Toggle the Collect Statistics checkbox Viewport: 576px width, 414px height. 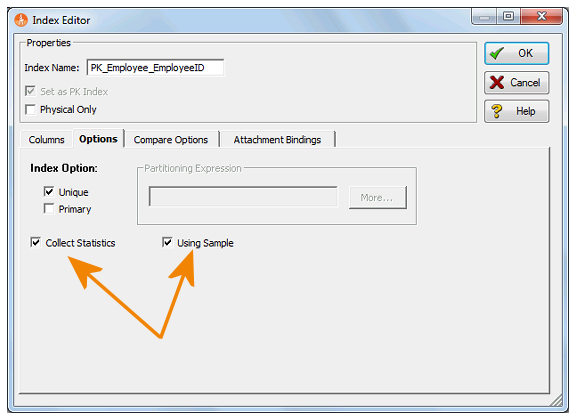coord(35,242)
